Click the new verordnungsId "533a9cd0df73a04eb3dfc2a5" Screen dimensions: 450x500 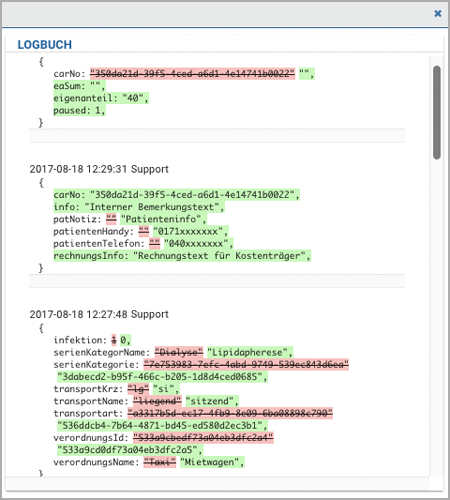(130, 450)
